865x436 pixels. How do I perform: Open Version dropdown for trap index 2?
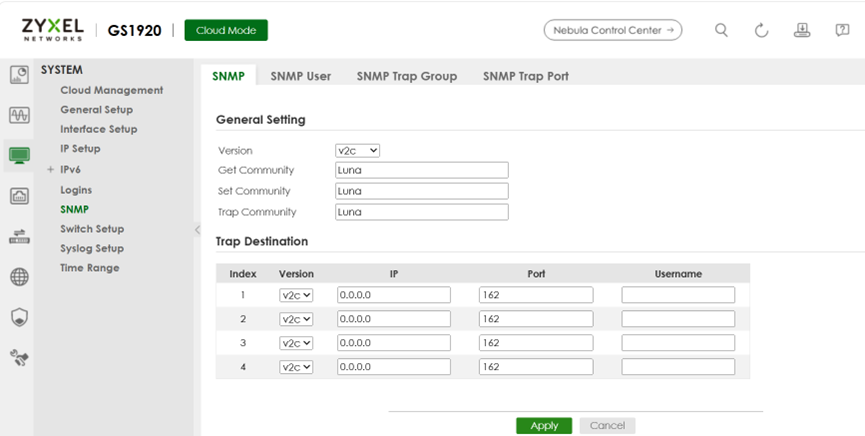pyautogui.click(x=296, y=319)
